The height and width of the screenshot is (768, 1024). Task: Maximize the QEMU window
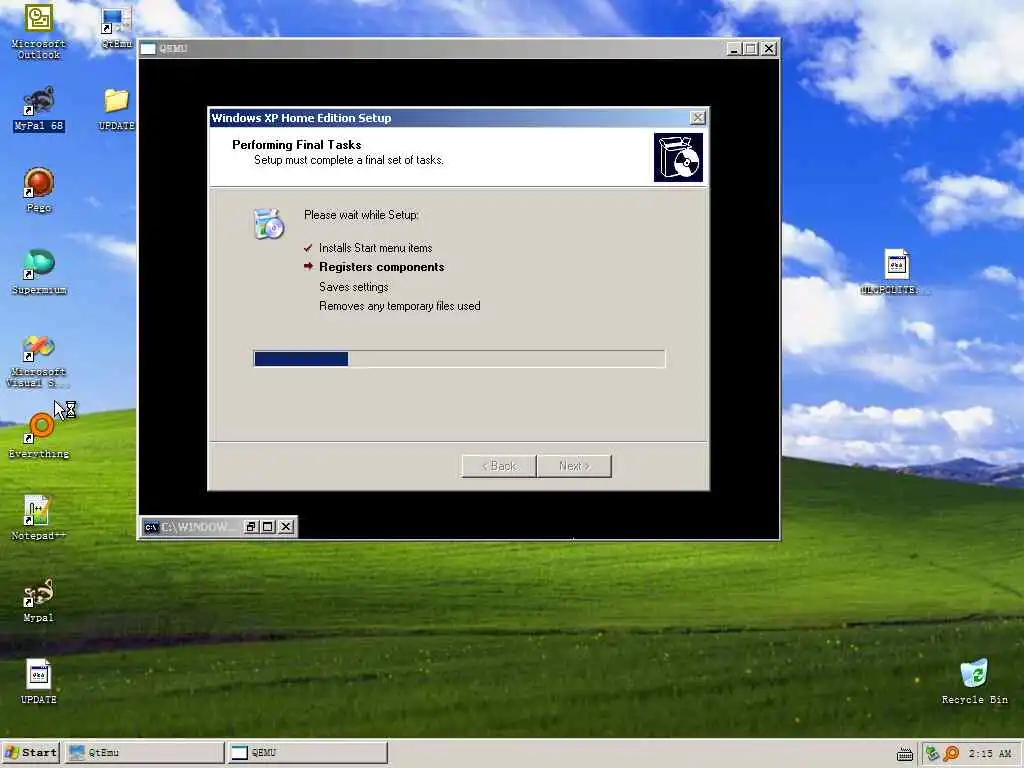click(750, 48)
